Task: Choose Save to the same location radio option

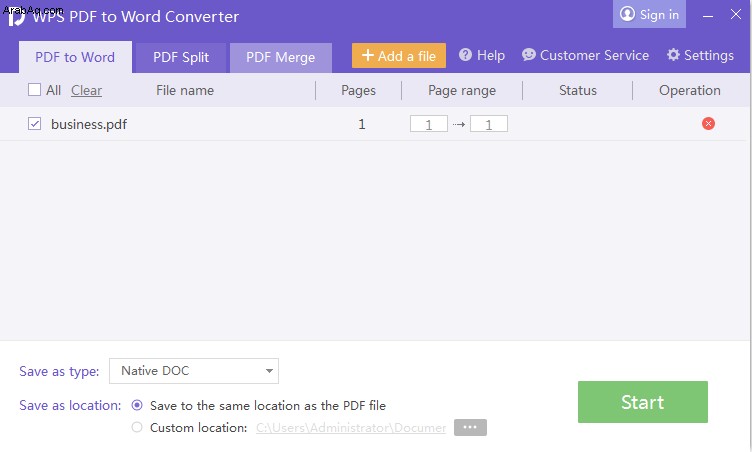Action: 137,405
